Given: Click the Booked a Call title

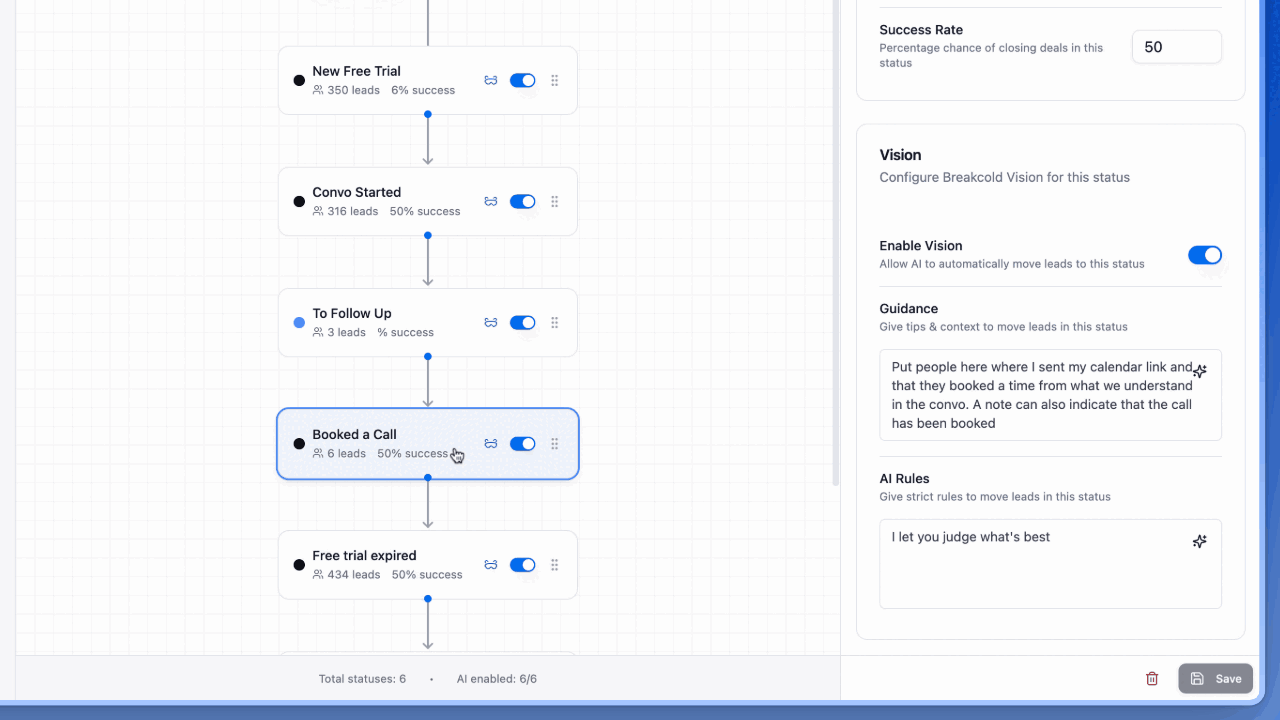Looking at the screenshot, I should pos(354,434).
